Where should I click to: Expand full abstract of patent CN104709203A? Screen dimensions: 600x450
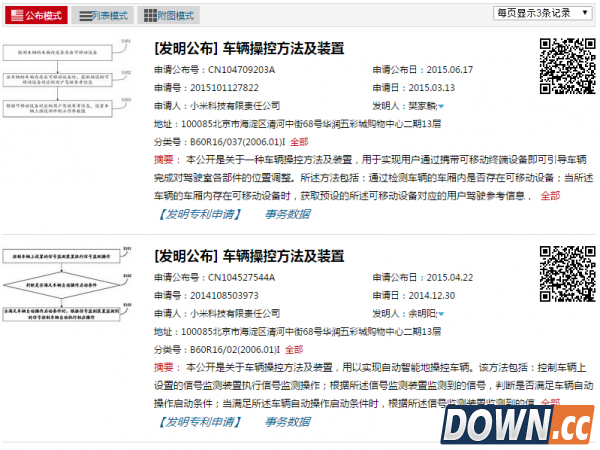(550, 196)
